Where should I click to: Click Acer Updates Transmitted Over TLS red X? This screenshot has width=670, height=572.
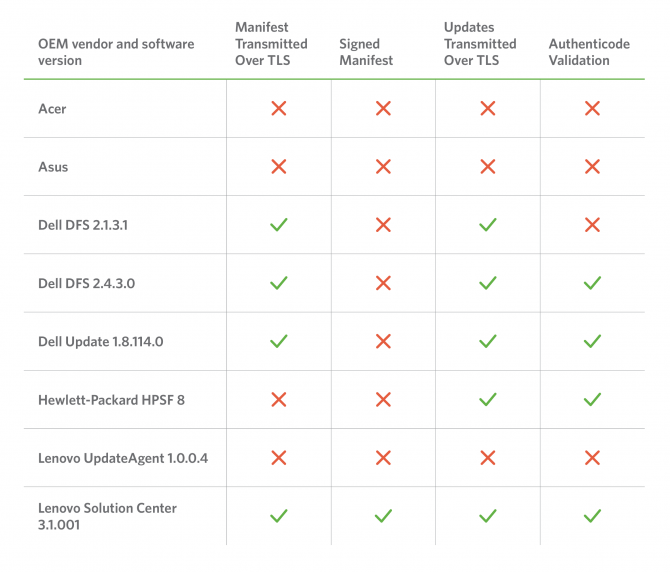[488, 109]
